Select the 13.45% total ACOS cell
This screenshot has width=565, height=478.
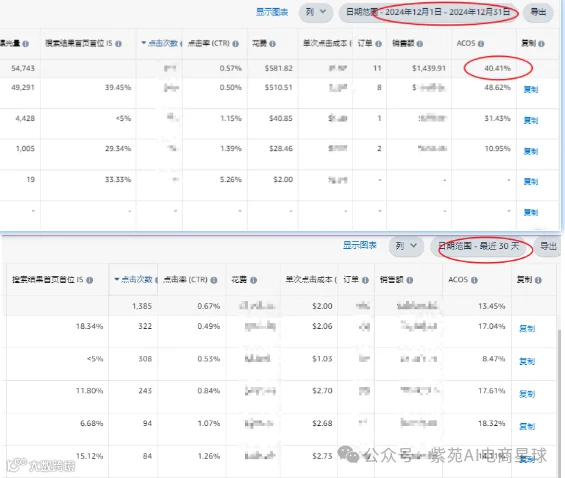click(491, 306)
